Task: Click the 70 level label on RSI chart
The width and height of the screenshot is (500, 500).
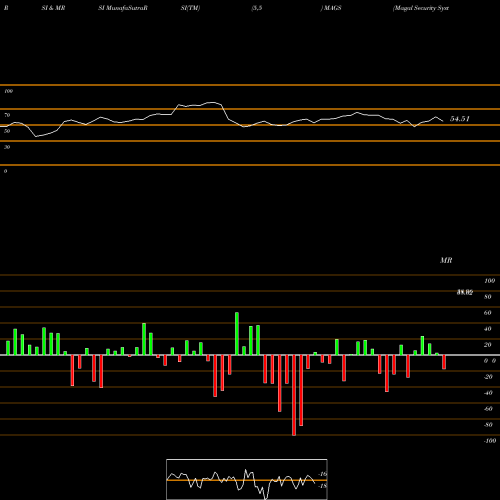Action: click(7, 115)
